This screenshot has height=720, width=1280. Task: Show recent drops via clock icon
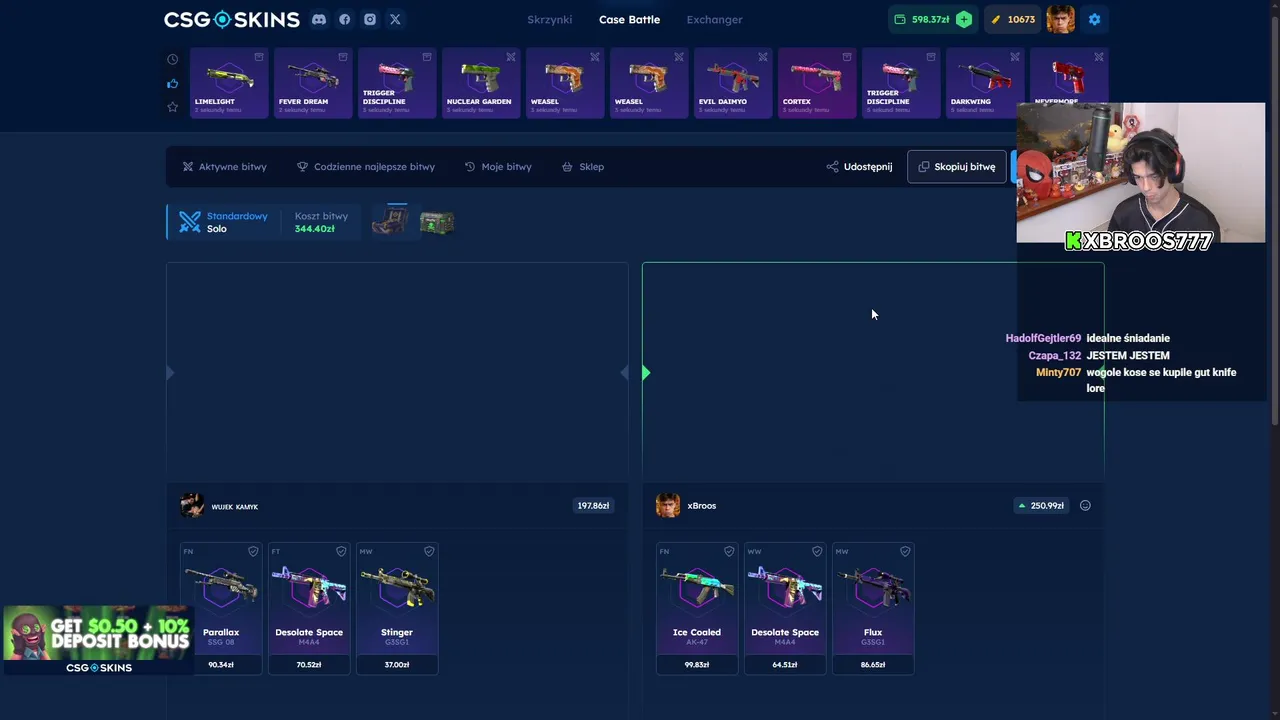click(172, 59)
